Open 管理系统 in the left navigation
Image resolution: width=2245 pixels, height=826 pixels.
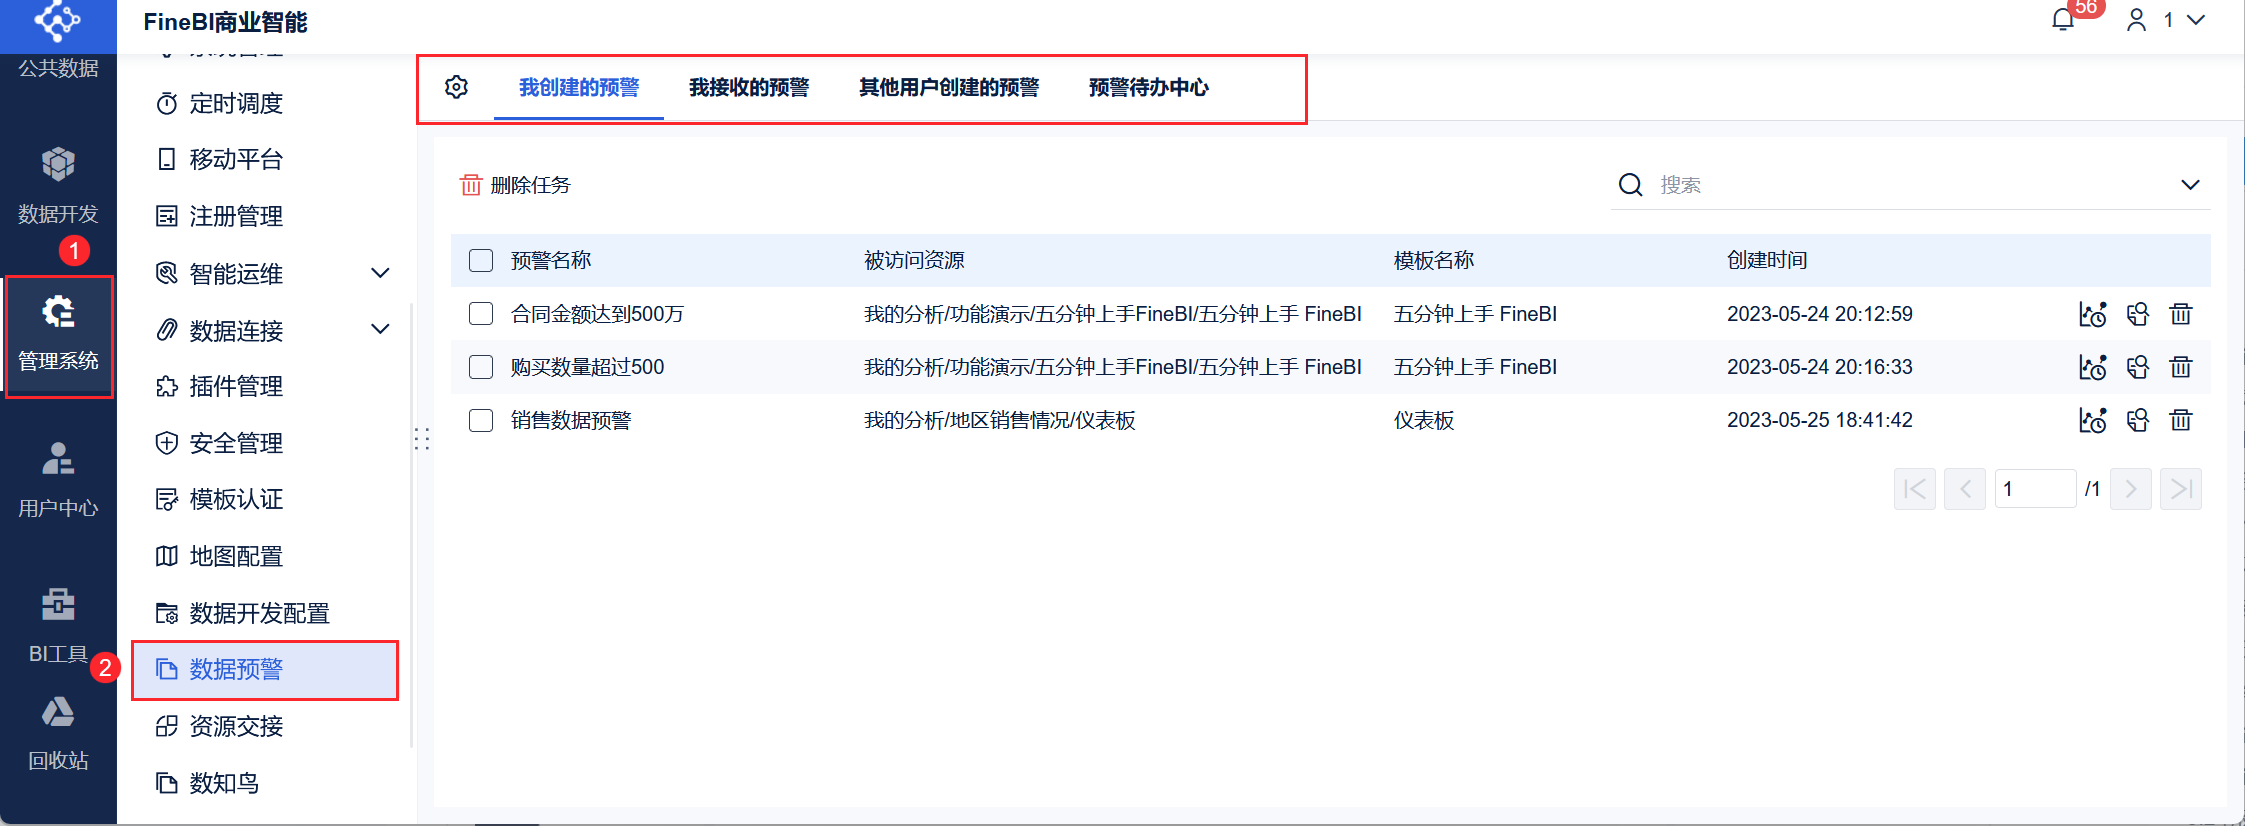pyautogui.click(x=58, y=336)
